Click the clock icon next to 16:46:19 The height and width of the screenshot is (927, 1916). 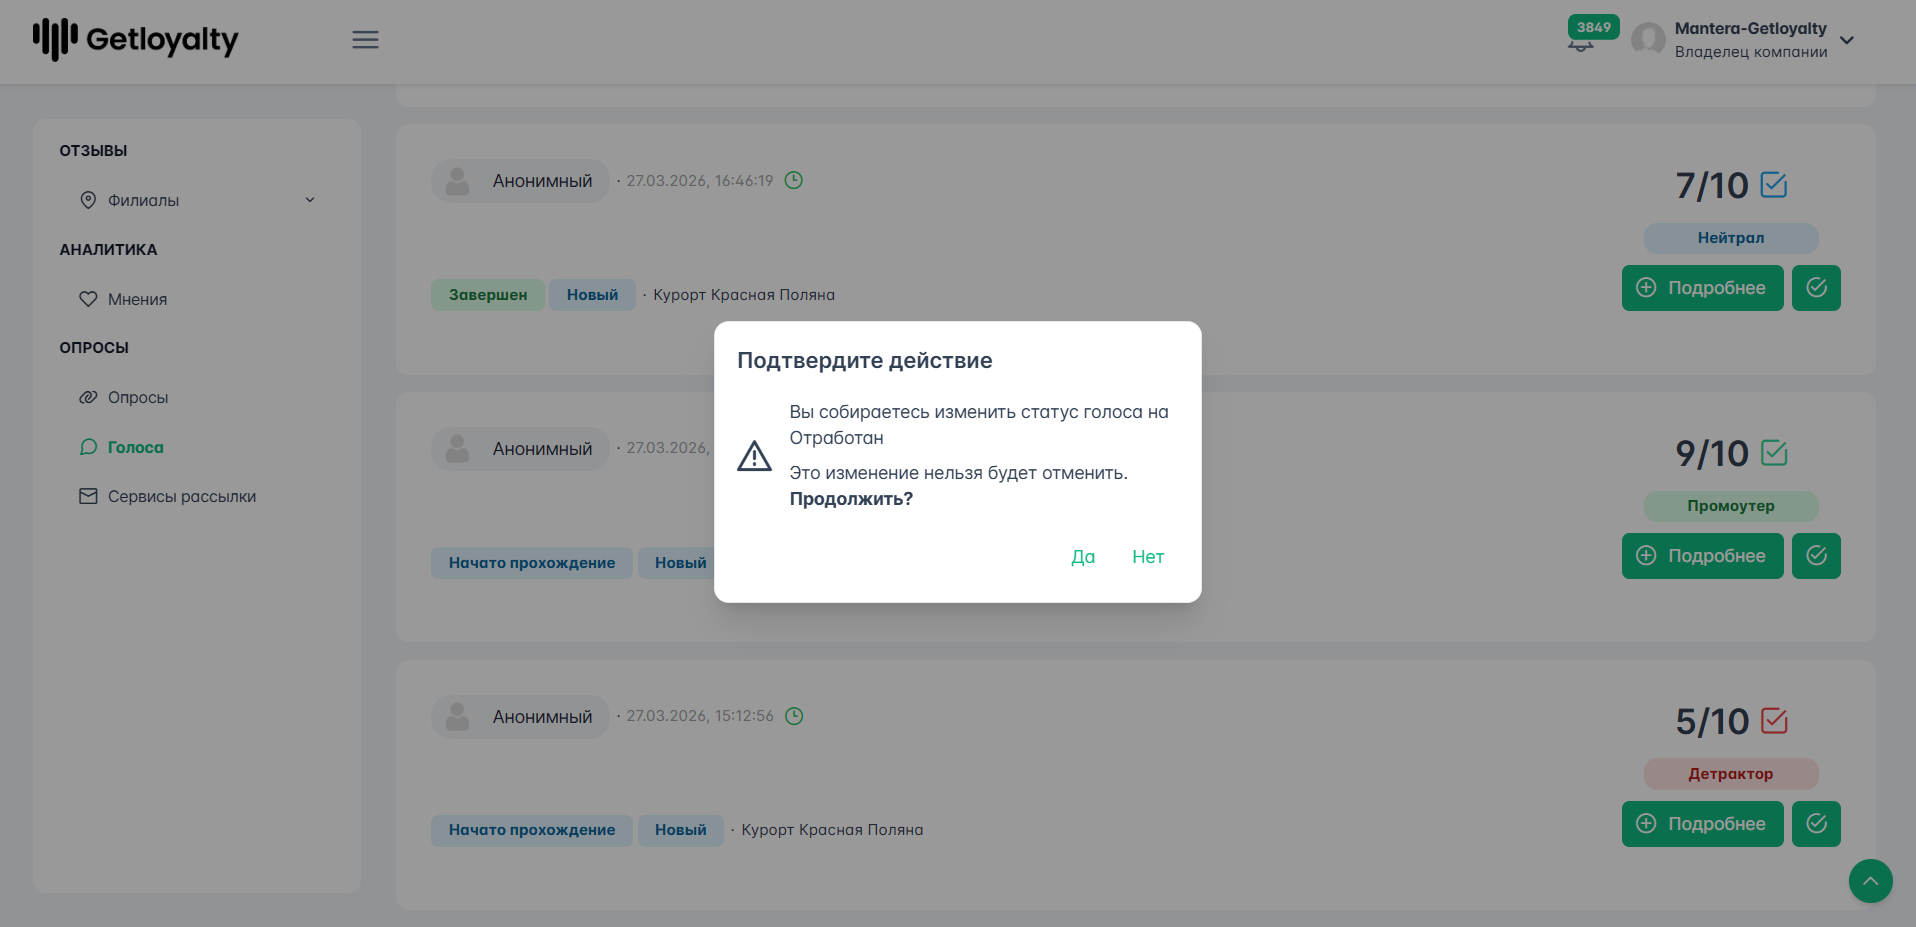pos(794,180)
